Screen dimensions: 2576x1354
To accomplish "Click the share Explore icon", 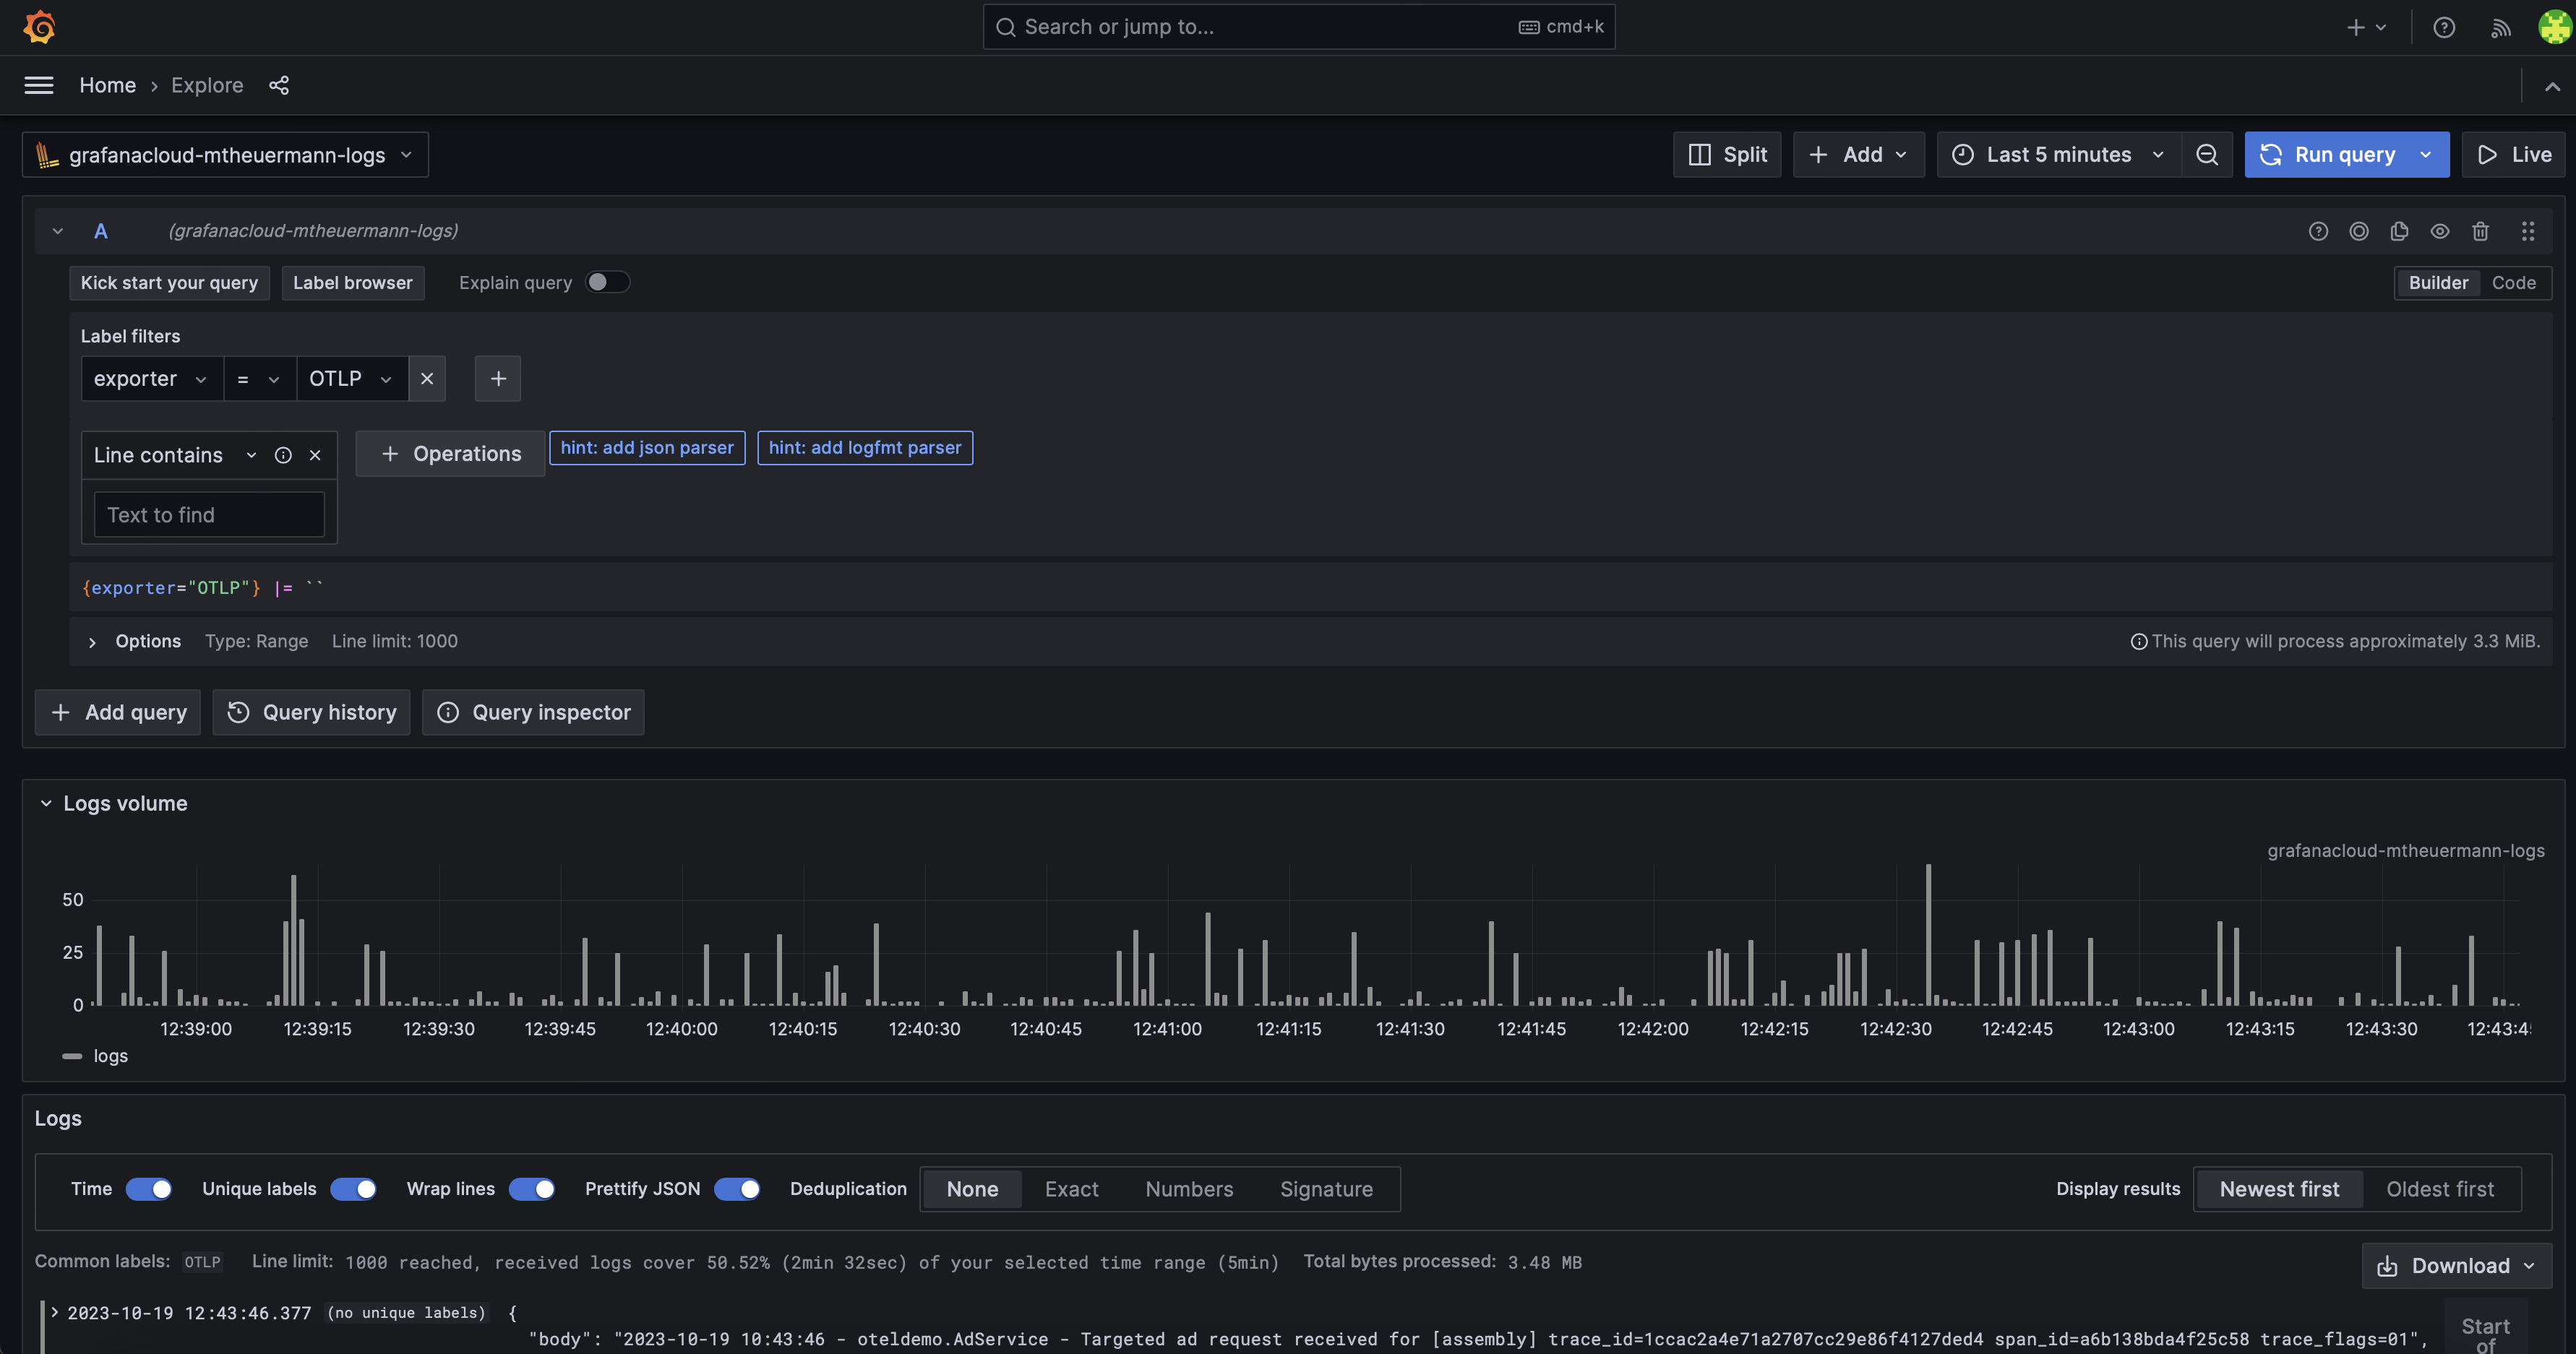I will pyautogui.click(x=279, y=85).
